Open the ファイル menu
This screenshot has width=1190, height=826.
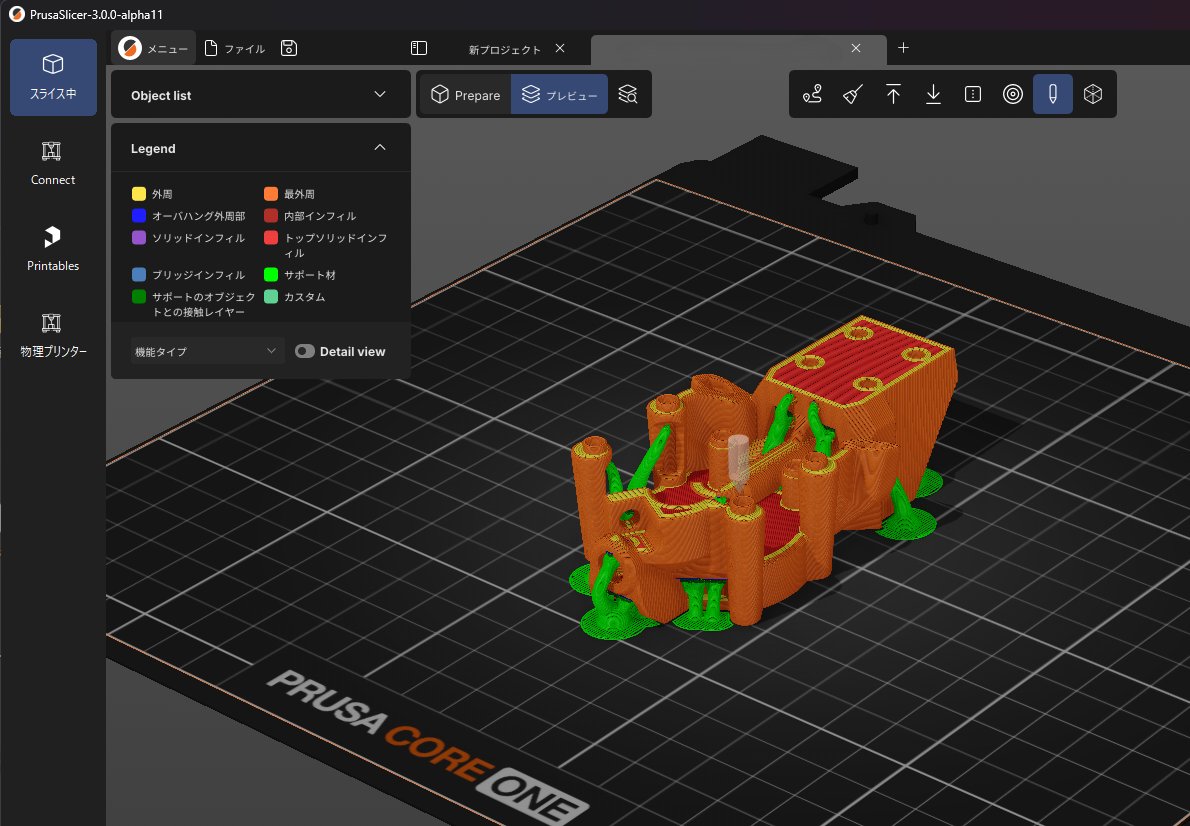click(x=235, y=49)
